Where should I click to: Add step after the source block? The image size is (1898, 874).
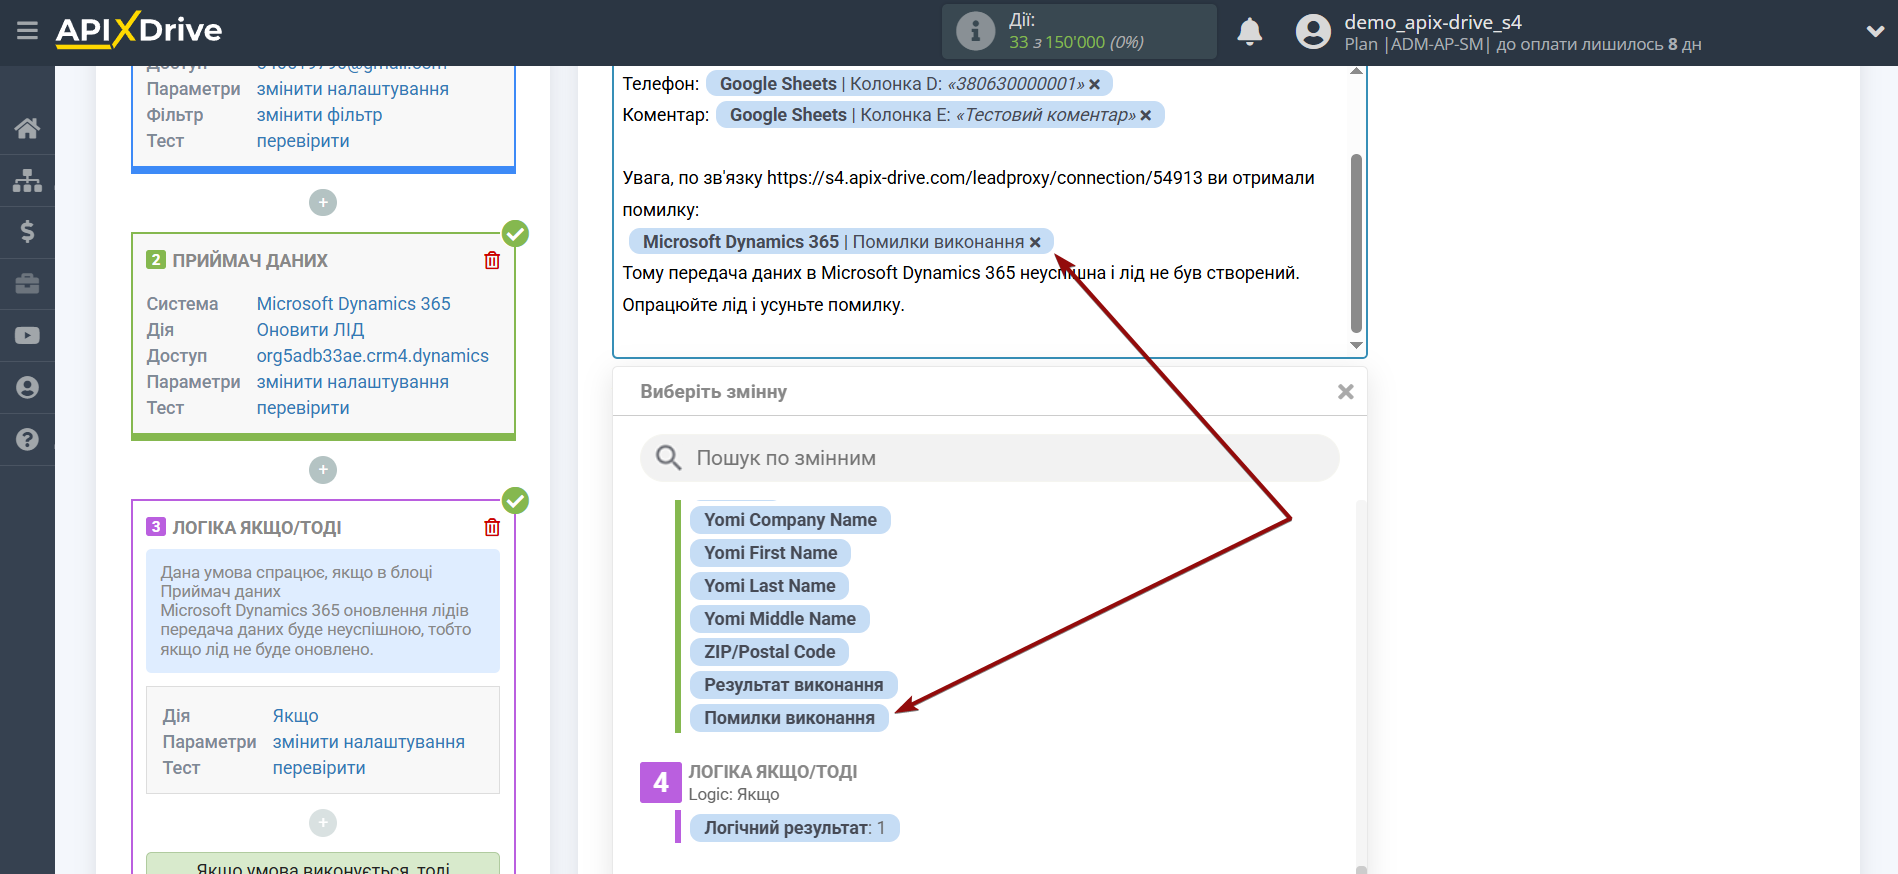point(322,203)
